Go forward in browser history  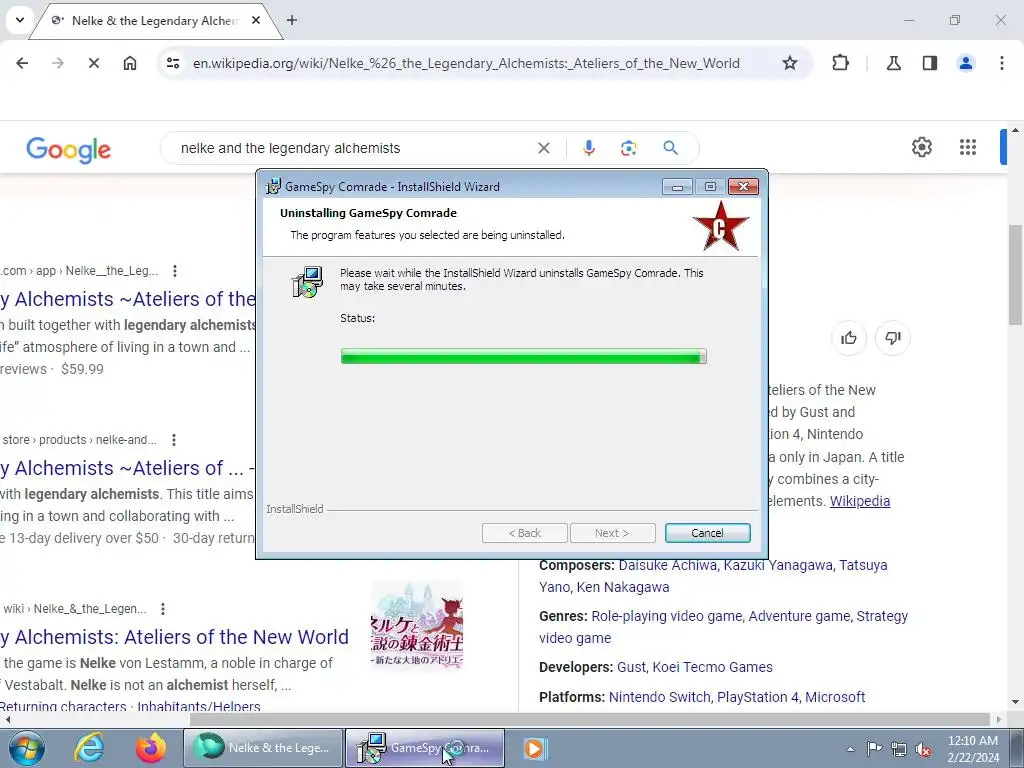58,63
